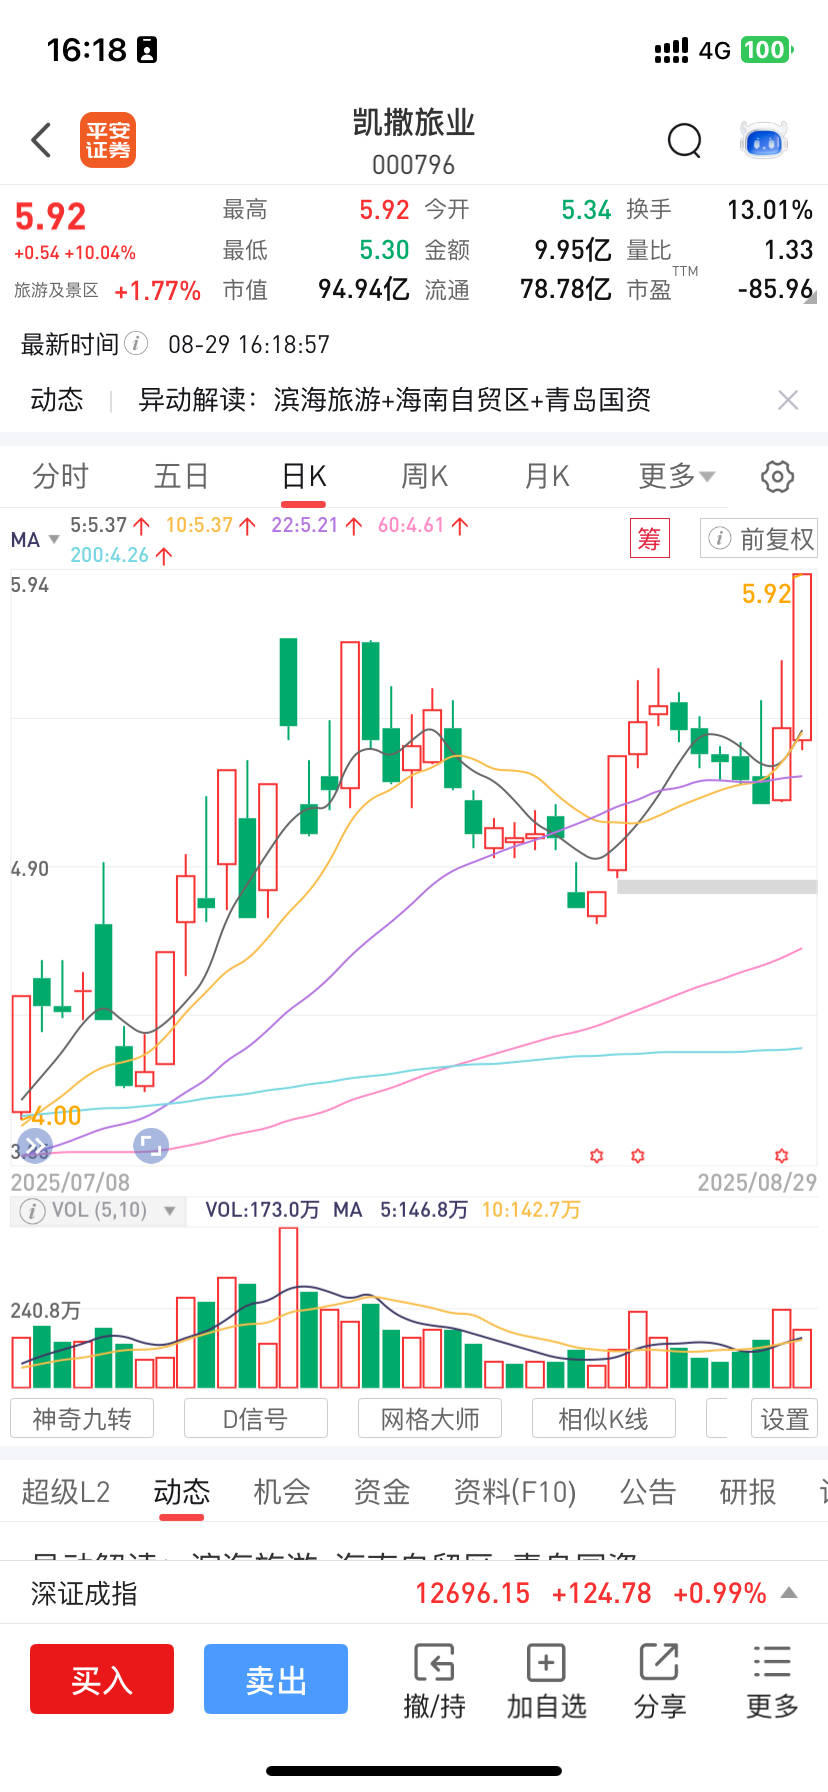828x1792 pixels.
Task: Select the lower 动态 tab
Action: click(181, 1492)
